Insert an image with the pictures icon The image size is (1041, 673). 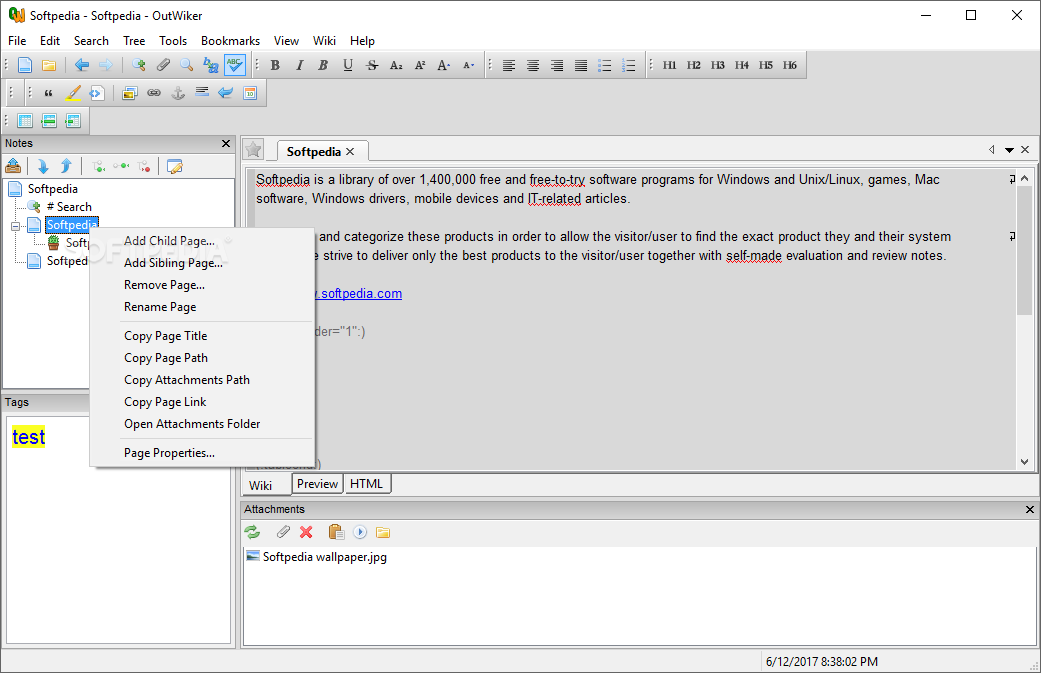(130, 93)
